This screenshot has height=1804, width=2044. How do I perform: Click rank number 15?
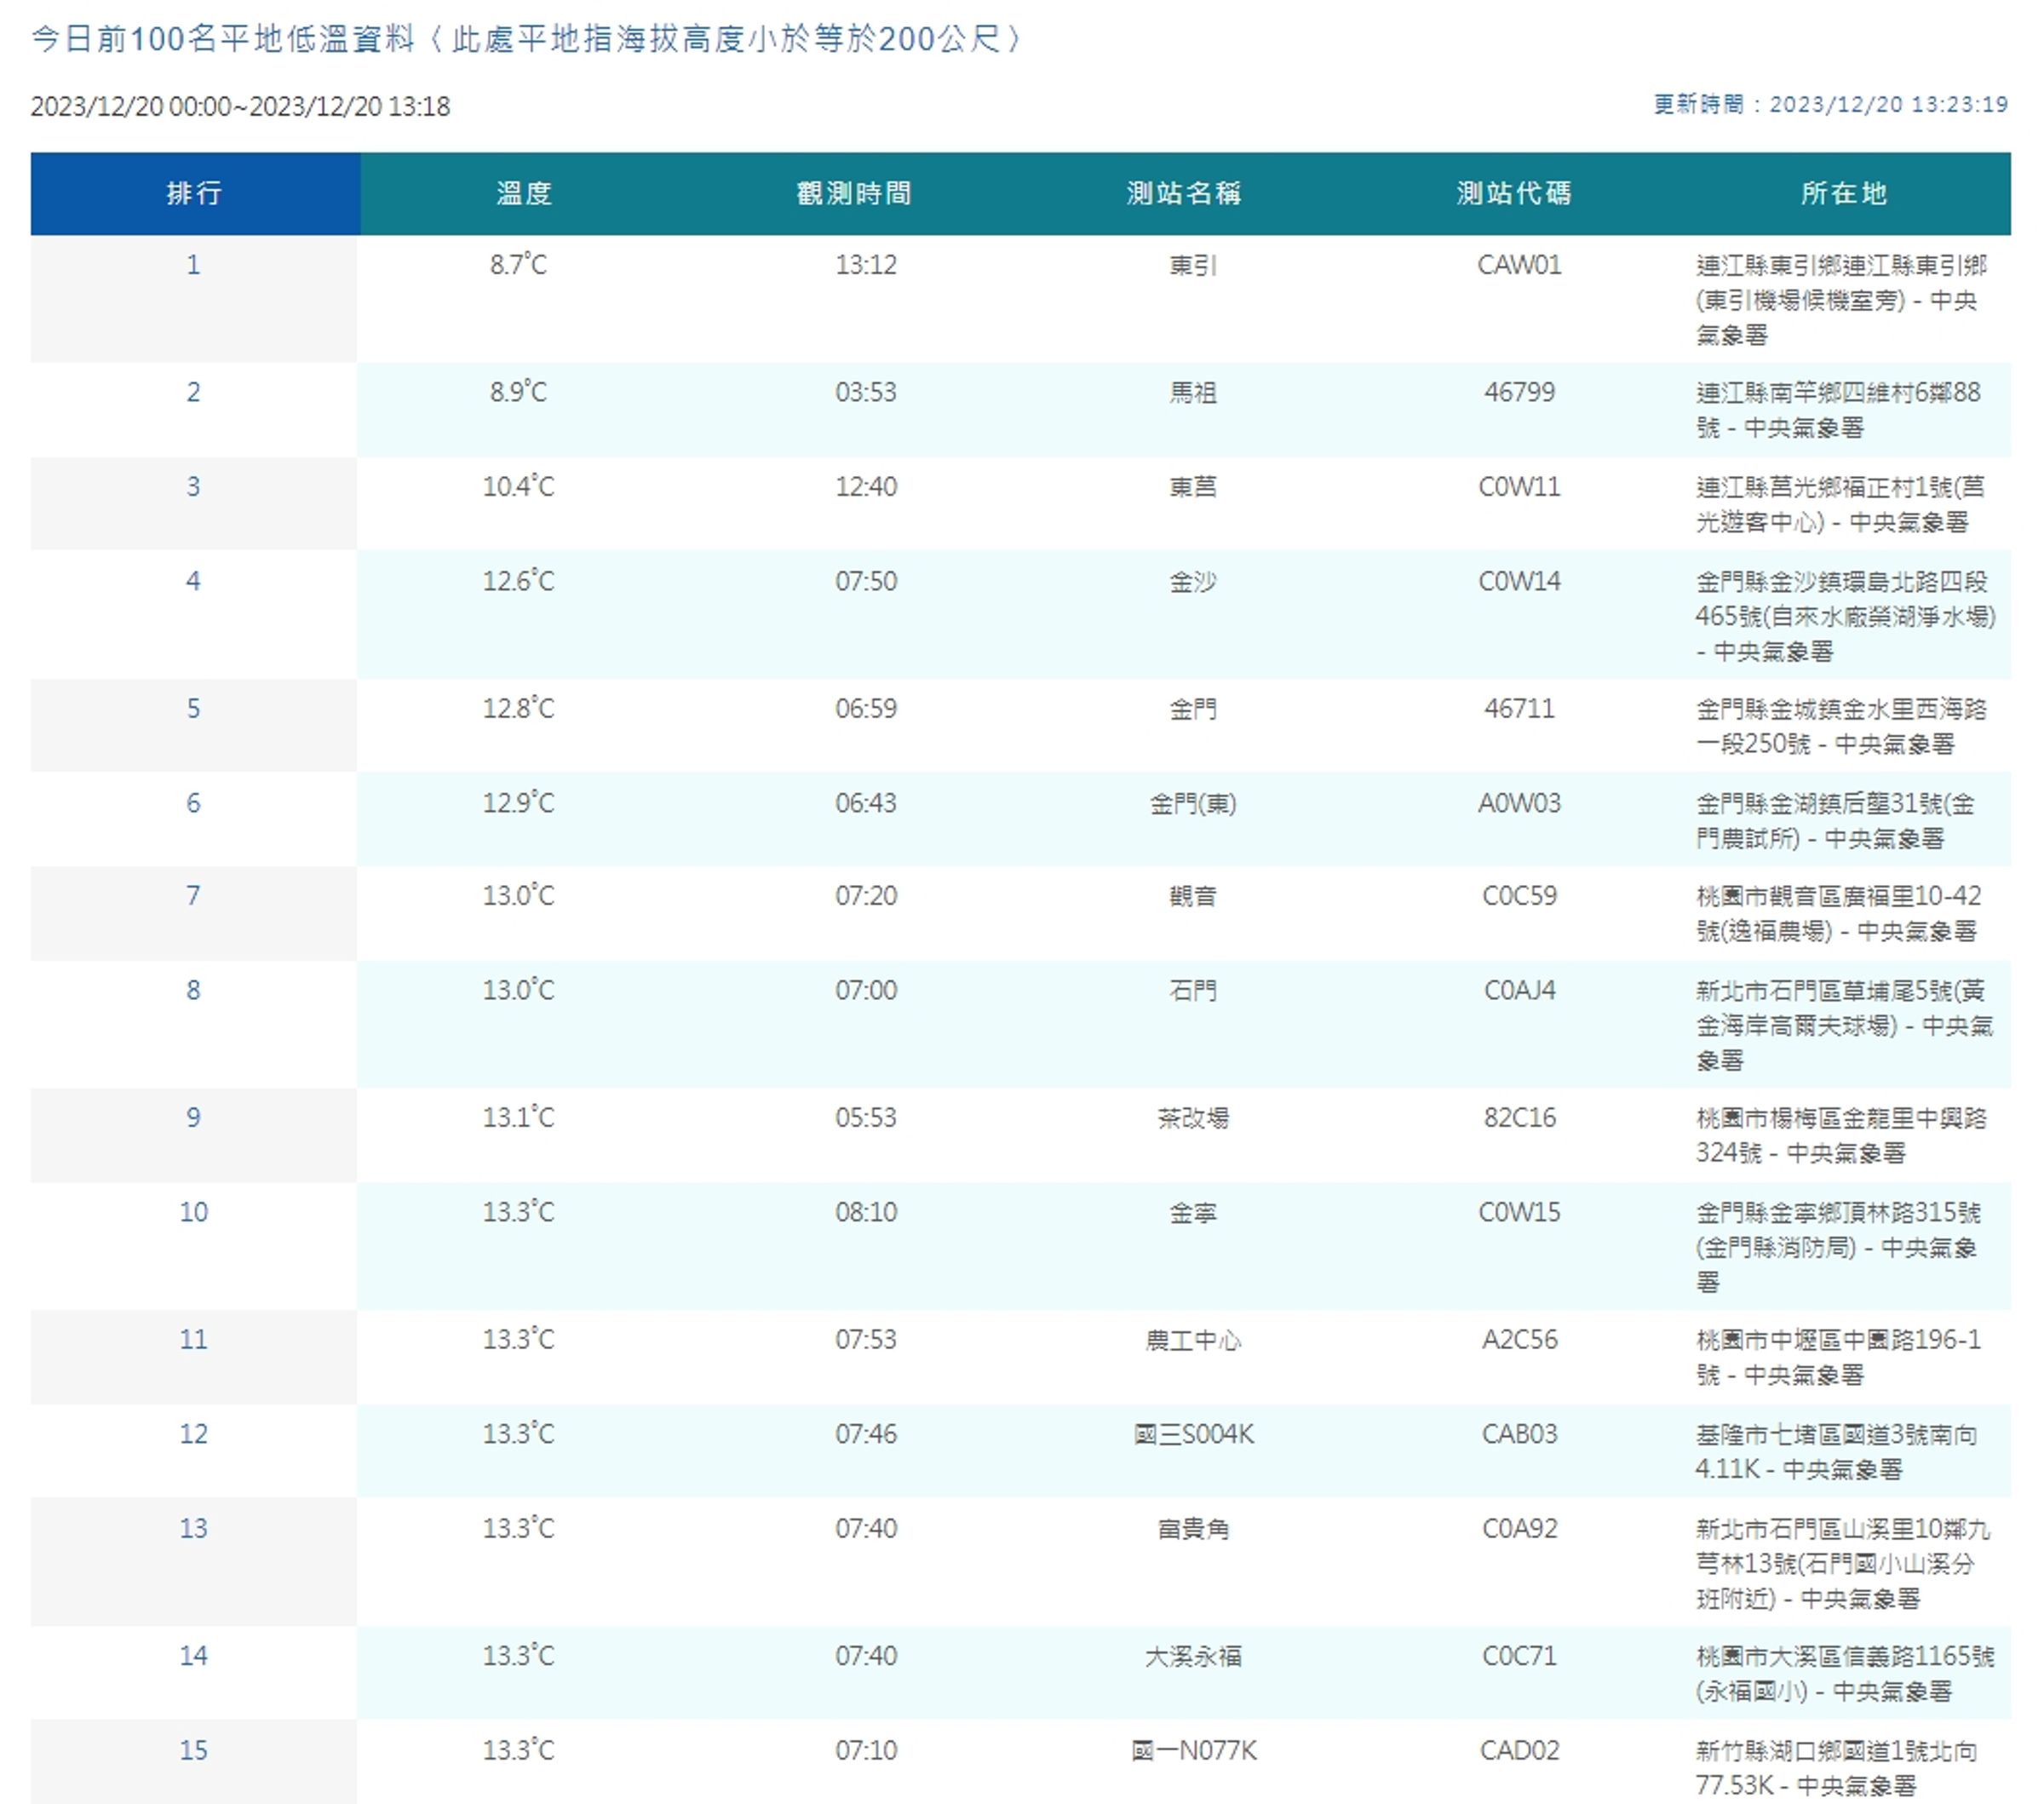click(x=194, y=1750)
